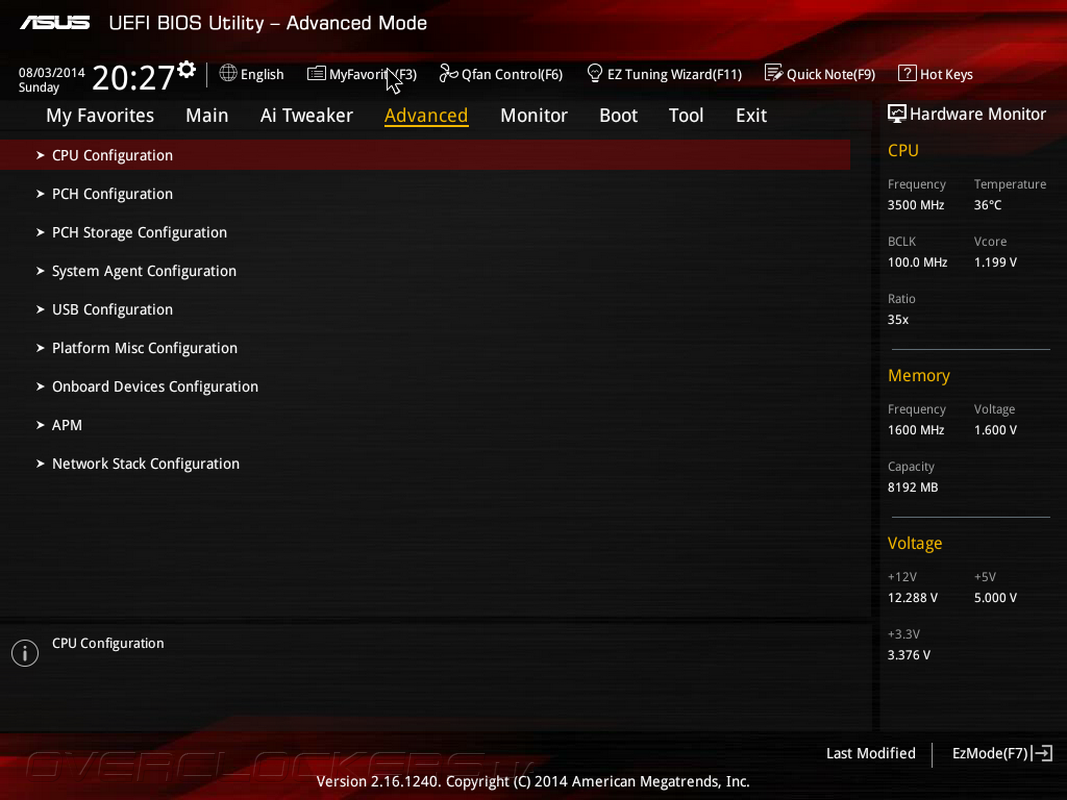The width and height of the screenshot is (1067, 800).
Task: Click the info icon in the help panel
Action: (x=25, y=653)
